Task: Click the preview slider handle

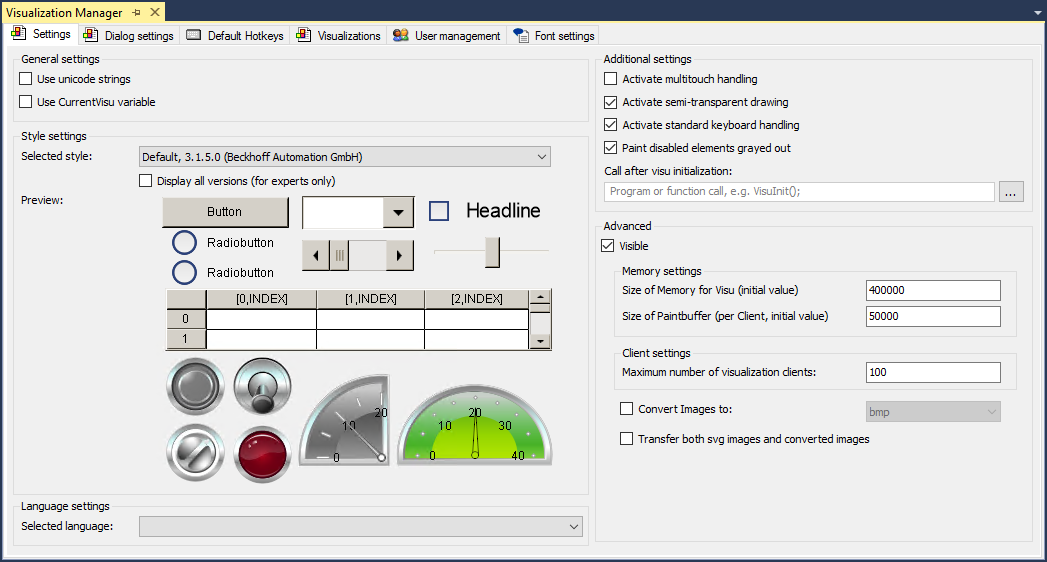Action: click(x=492, y=252)
